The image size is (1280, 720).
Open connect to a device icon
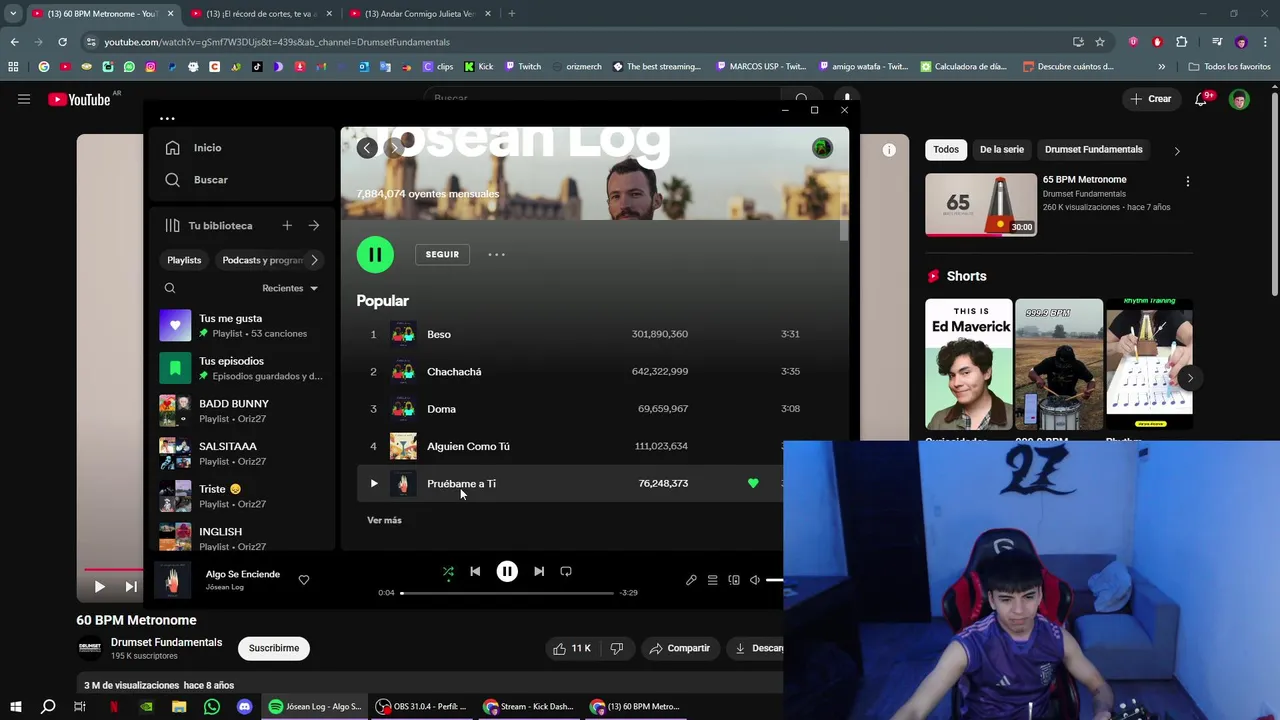tap(734, 580)
